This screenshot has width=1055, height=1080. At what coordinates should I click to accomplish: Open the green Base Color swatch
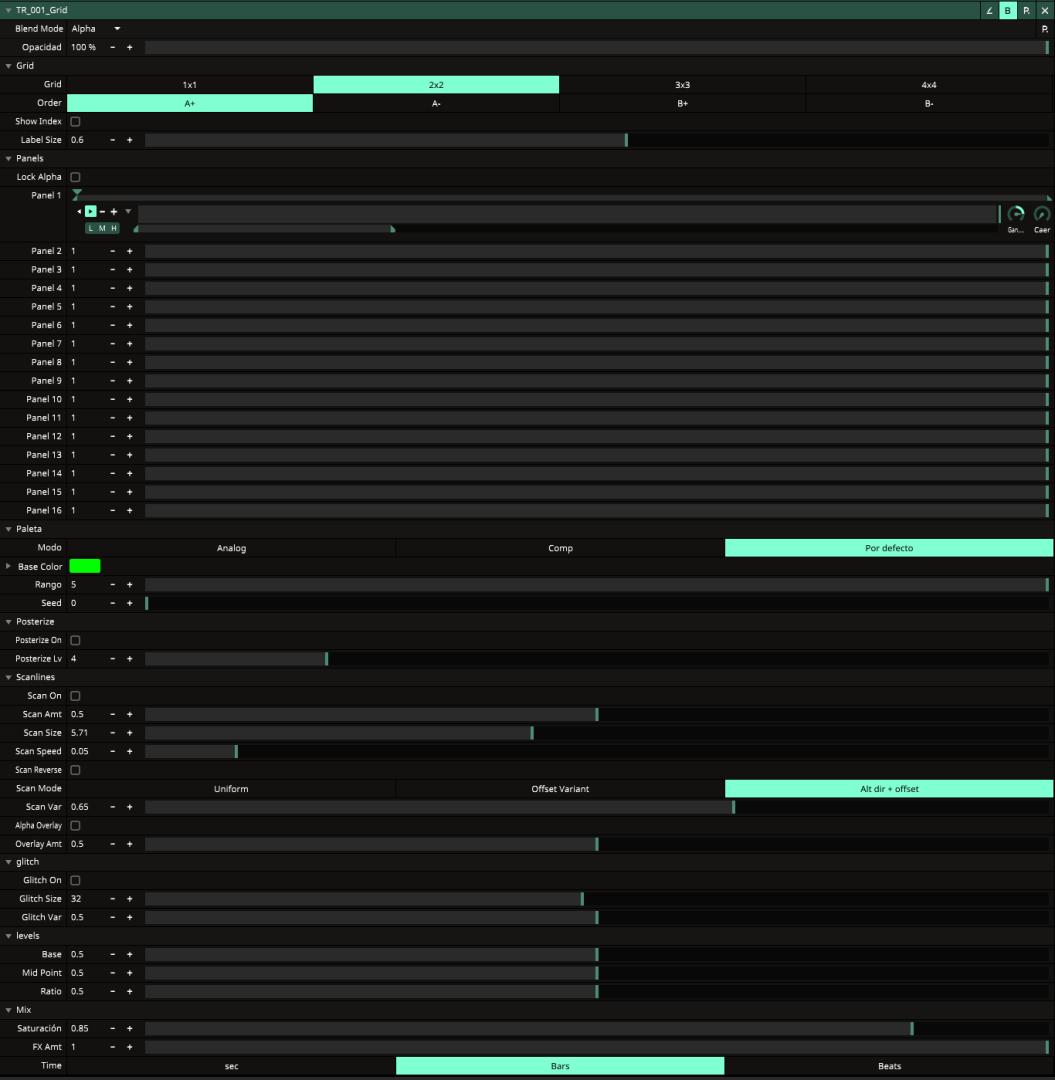pos(85,567)
